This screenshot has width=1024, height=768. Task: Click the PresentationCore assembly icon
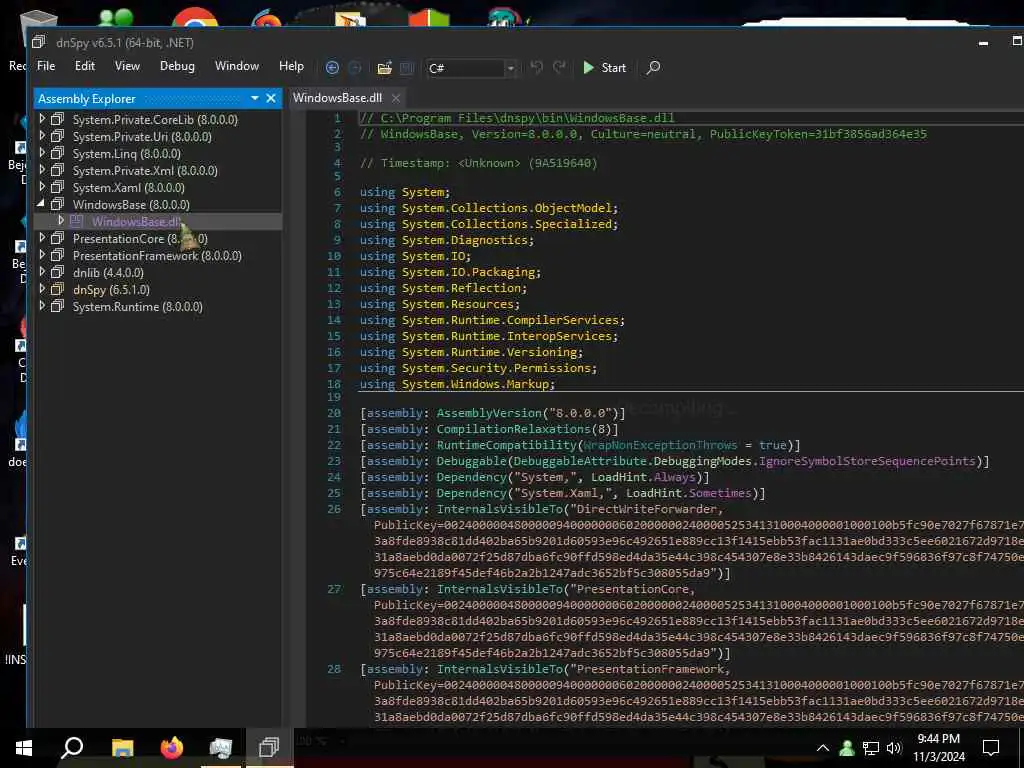57,238
